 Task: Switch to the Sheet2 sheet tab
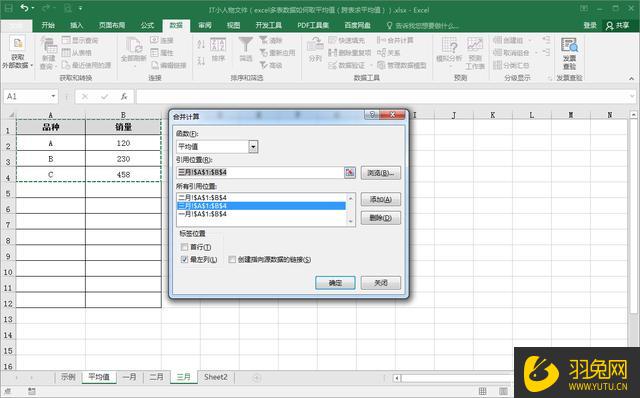coord(216,377)
